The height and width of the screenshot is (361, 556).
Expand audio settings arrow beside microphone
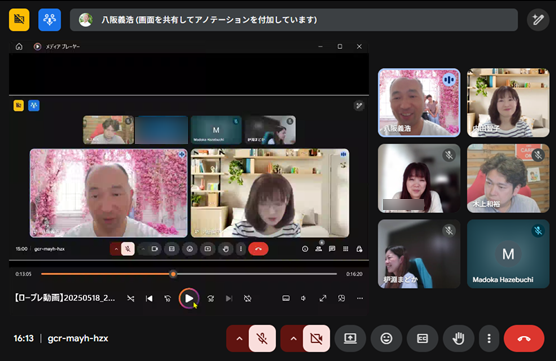(x=239, y=338)
